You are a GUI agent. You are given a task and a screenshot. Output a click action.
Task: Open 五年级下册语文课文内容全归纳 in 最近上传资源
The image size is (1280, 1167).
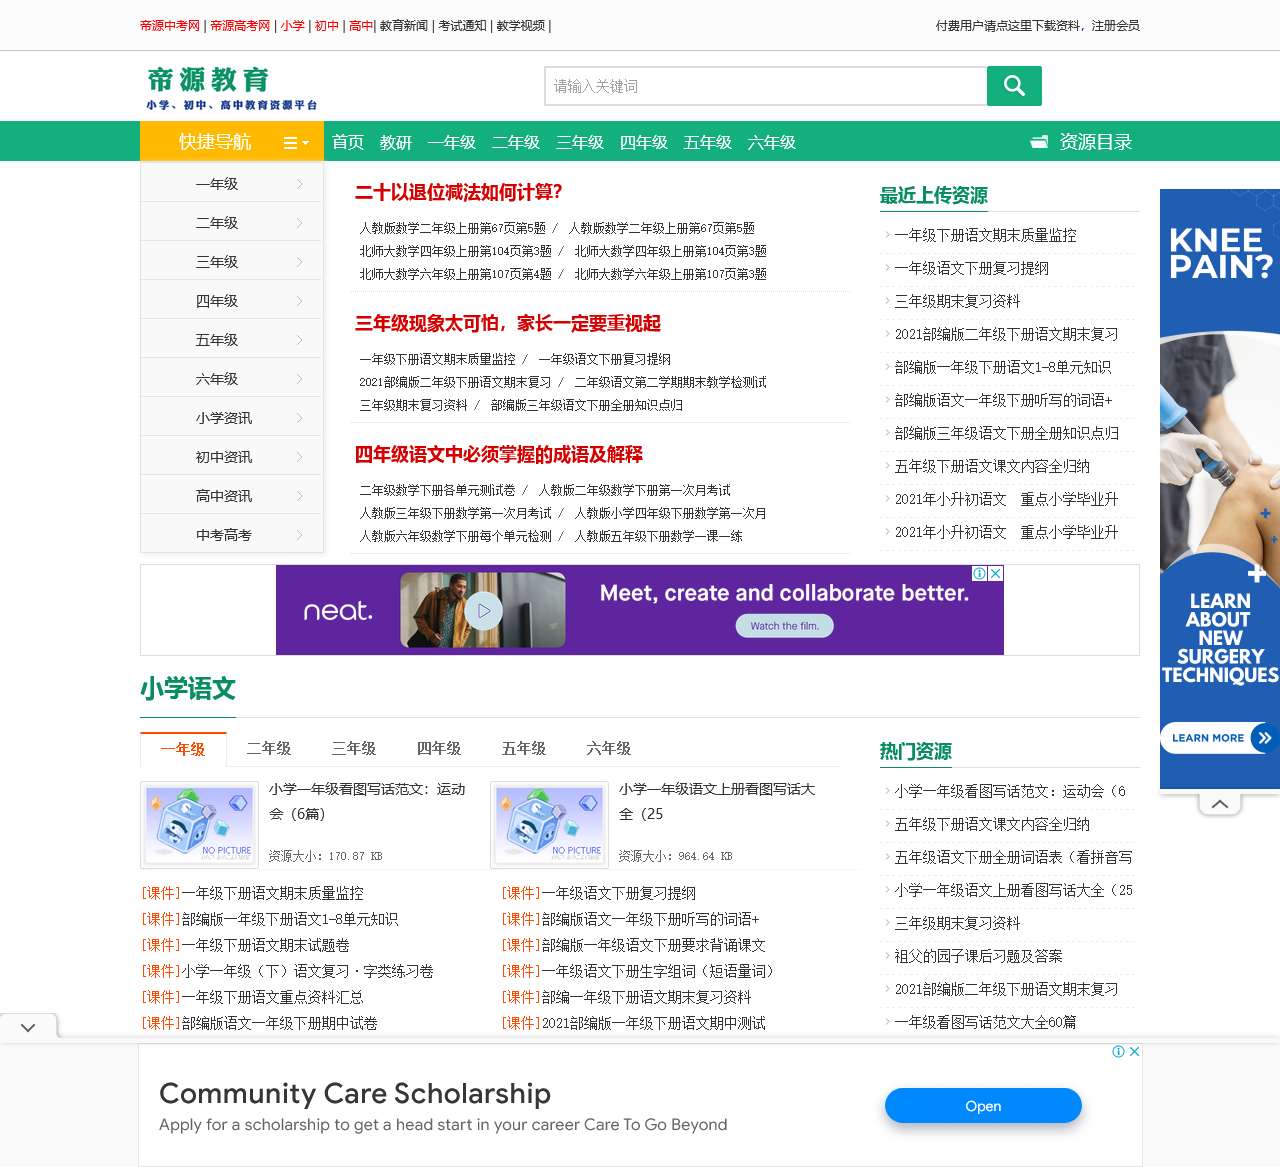click(993, 466)
